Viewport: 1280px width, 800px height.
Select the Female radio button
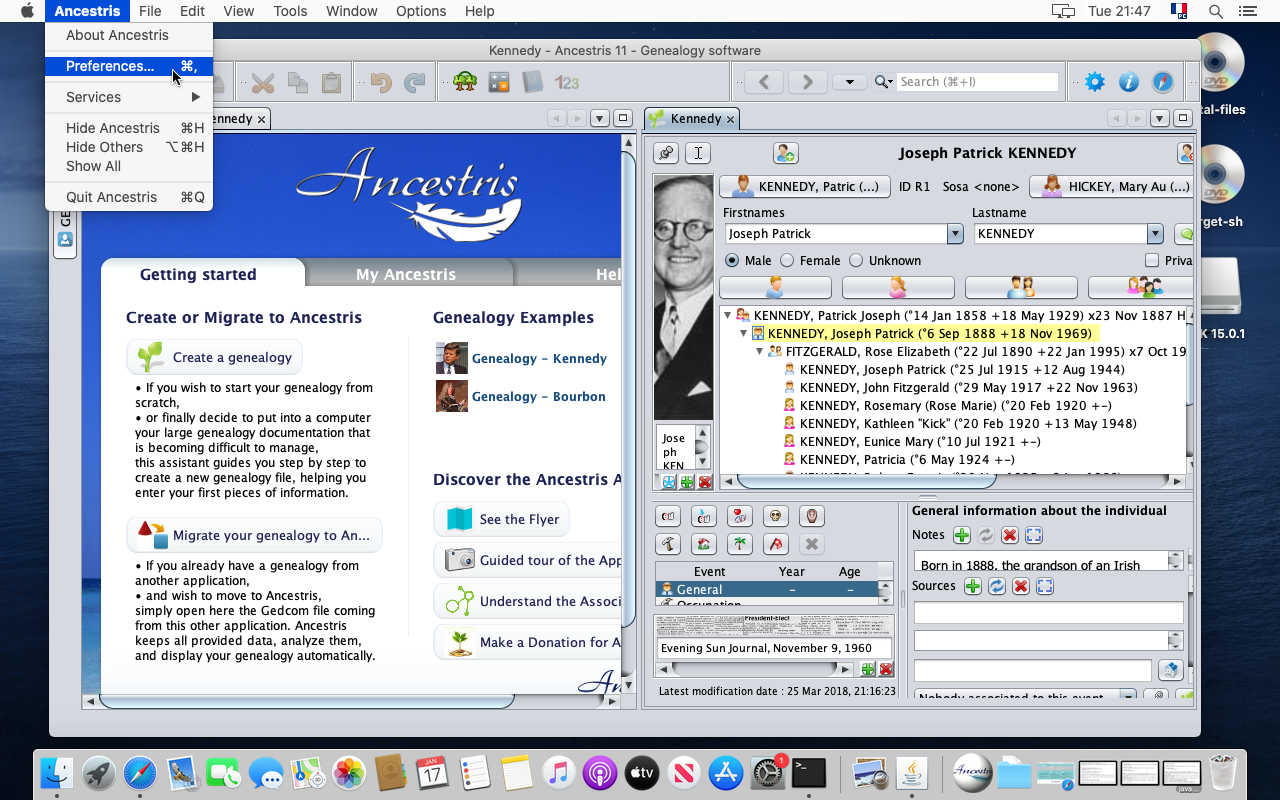[x=787, y=260]
